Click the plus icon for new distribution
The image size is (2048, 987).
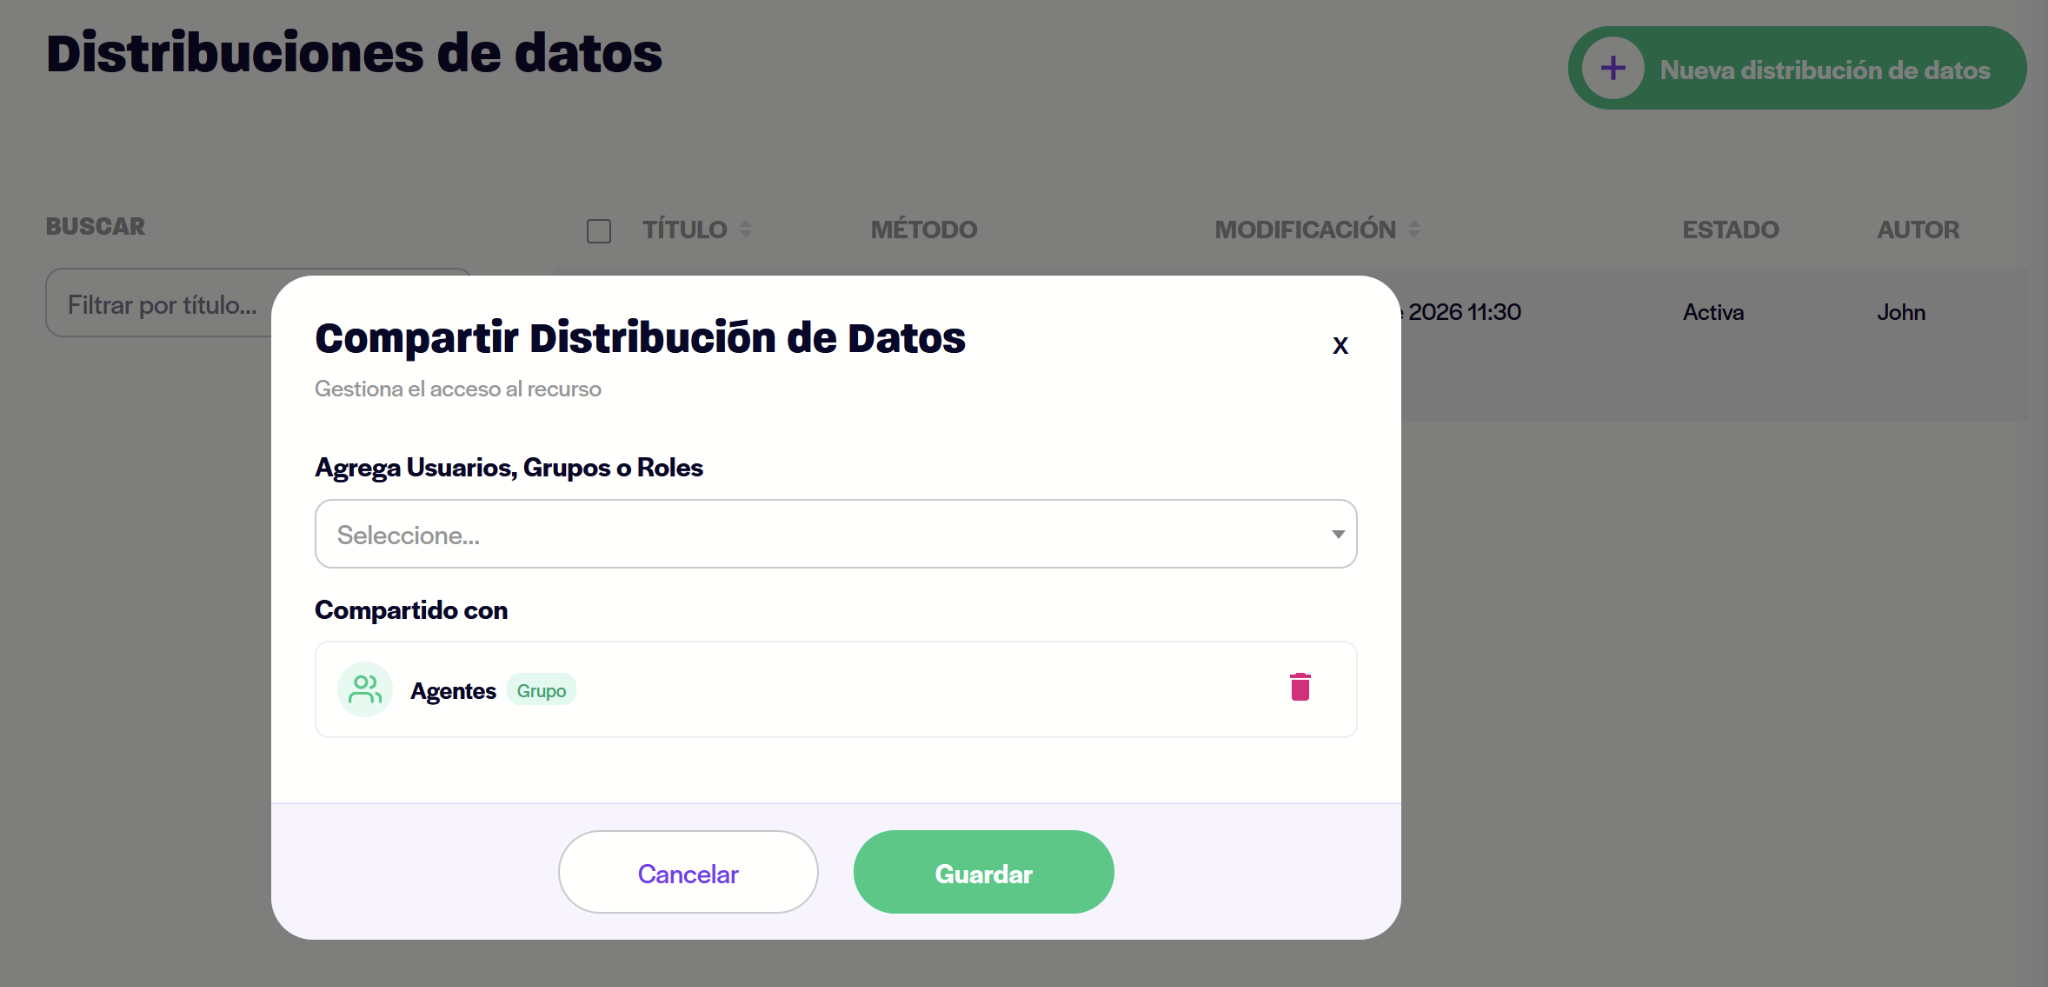(x=1612, y=68)
